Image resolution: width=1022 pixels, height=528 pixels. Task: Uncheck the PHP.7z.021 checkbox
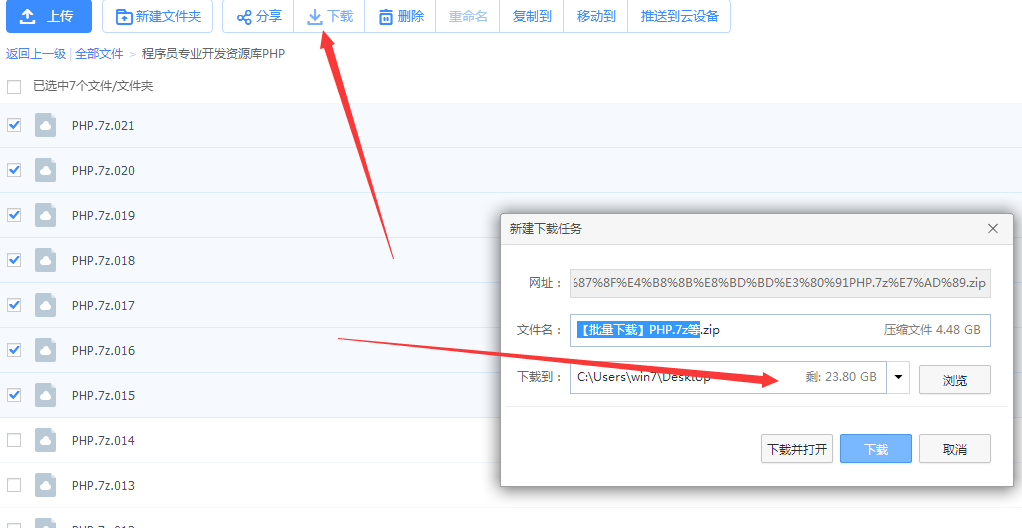[x=14, y=125]
